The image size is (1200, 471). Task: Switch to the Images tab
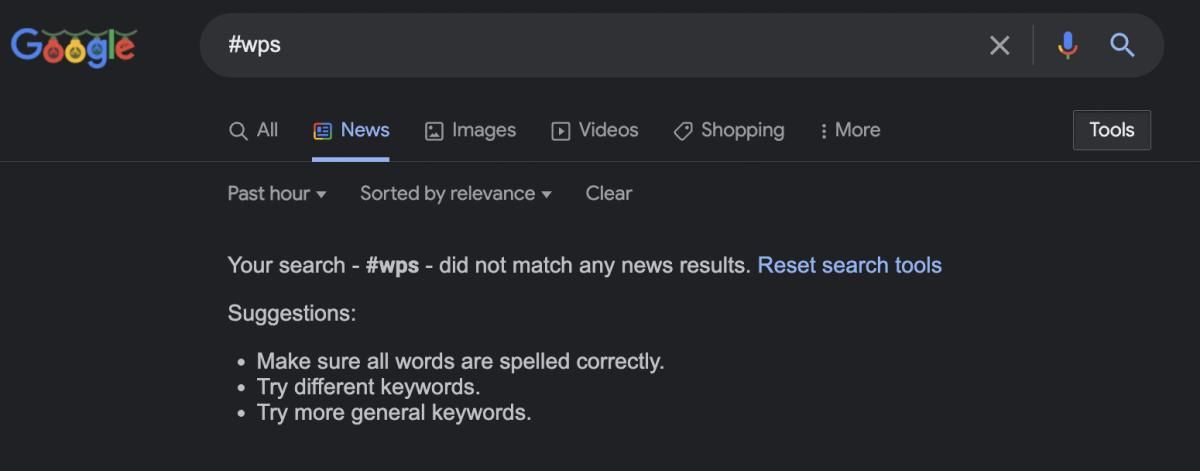(471, 130)
